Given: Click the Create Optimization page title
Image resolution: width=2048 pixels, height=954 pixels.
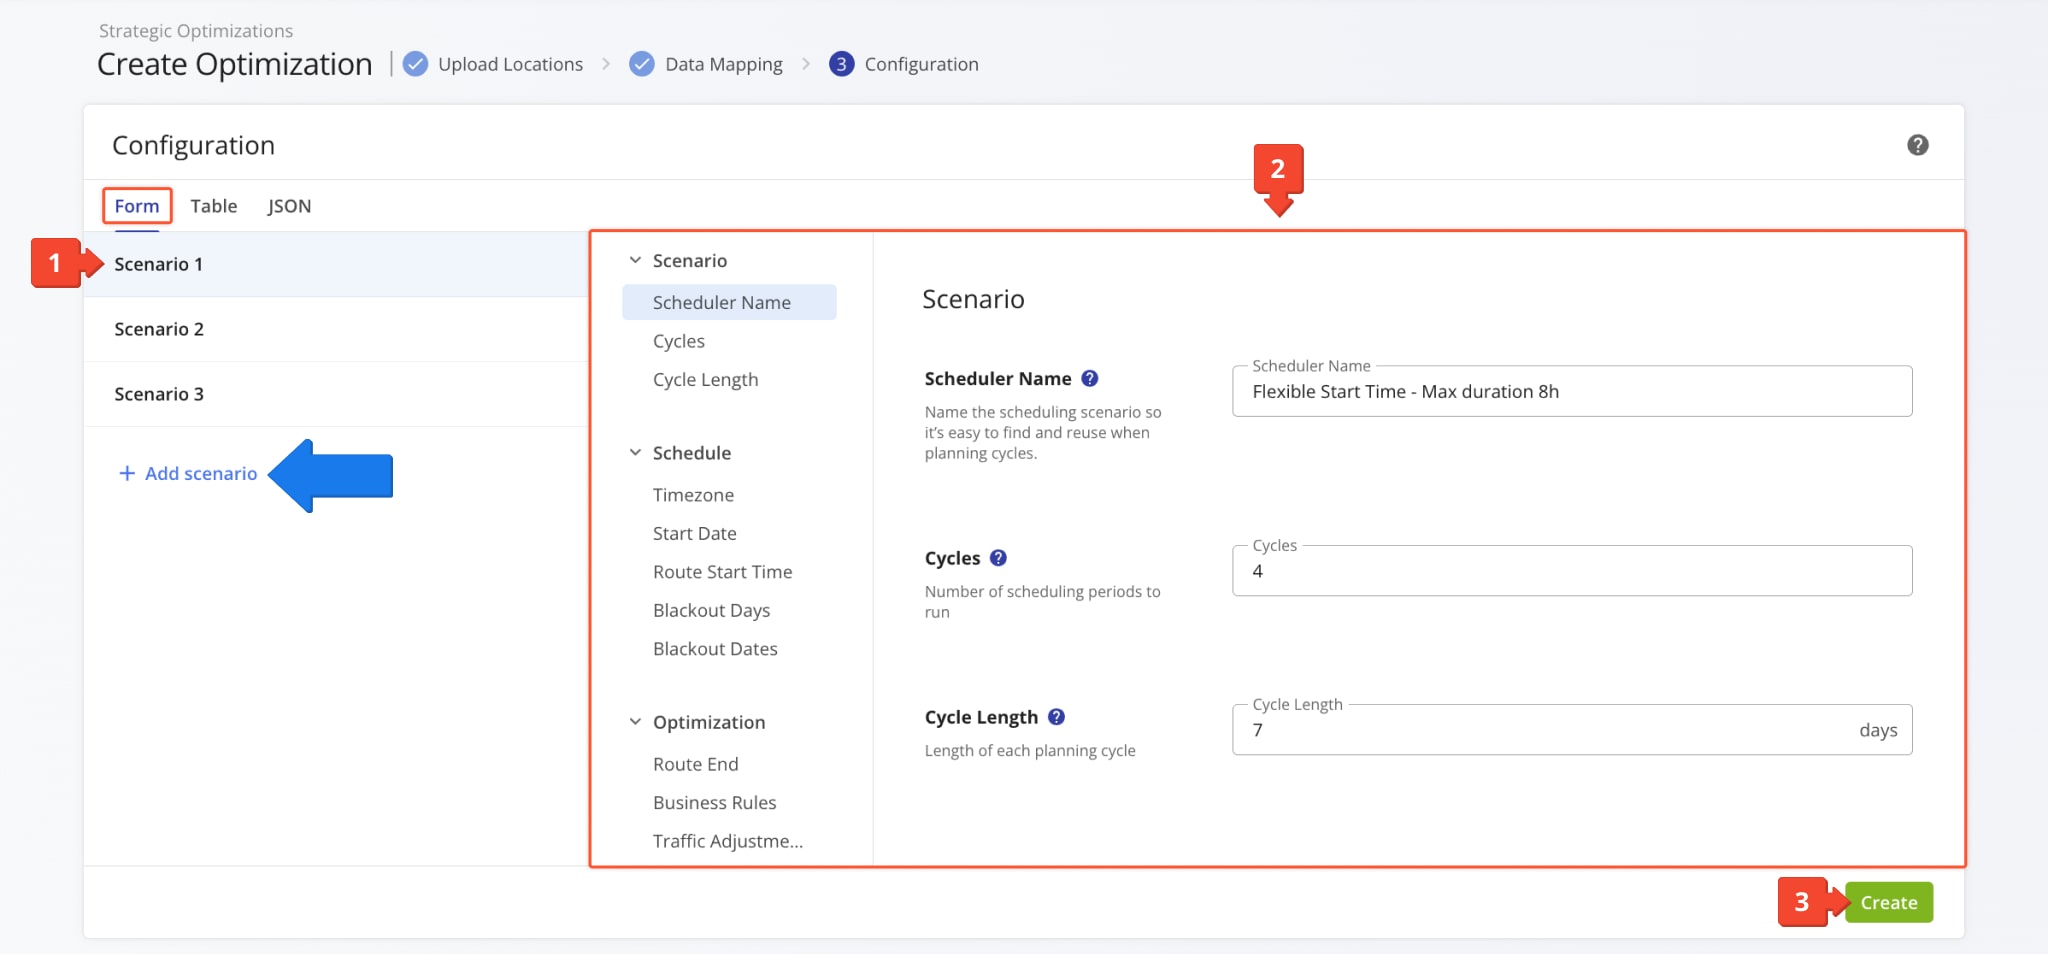Looking at the screenshot, I should tap(235, 64).
